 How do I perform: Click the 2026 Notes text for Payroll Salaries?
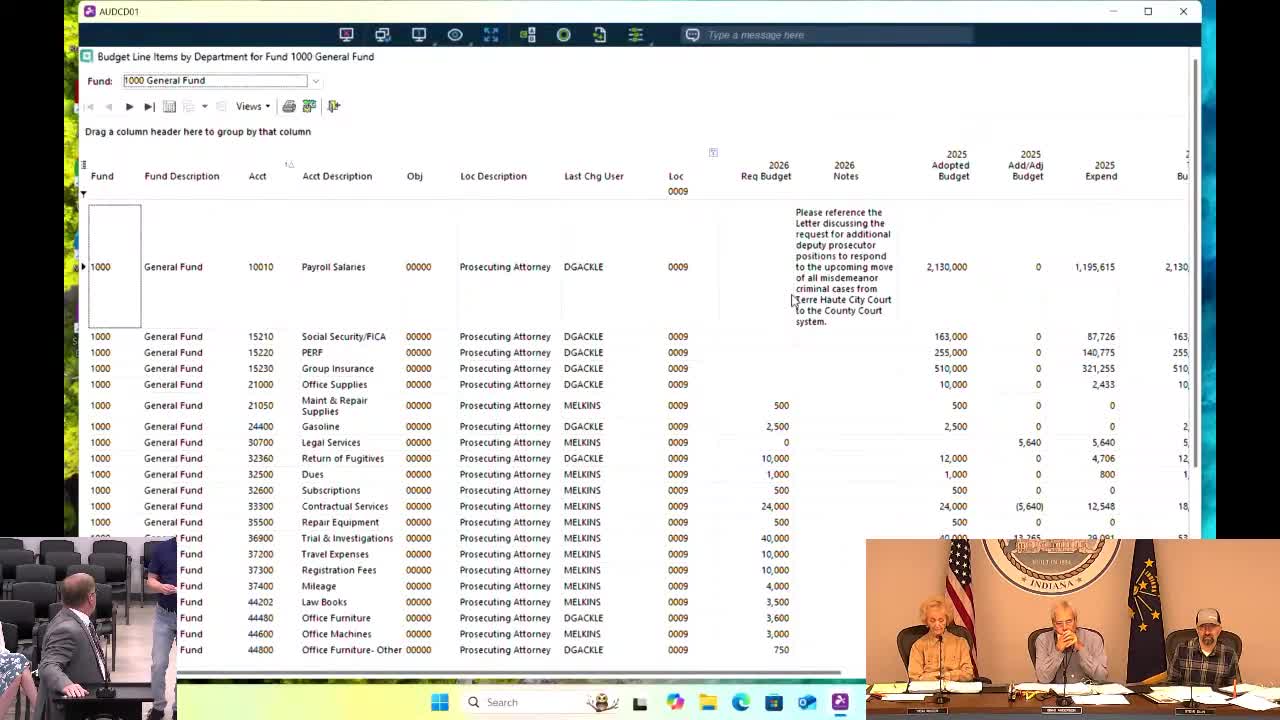(844, 267)
